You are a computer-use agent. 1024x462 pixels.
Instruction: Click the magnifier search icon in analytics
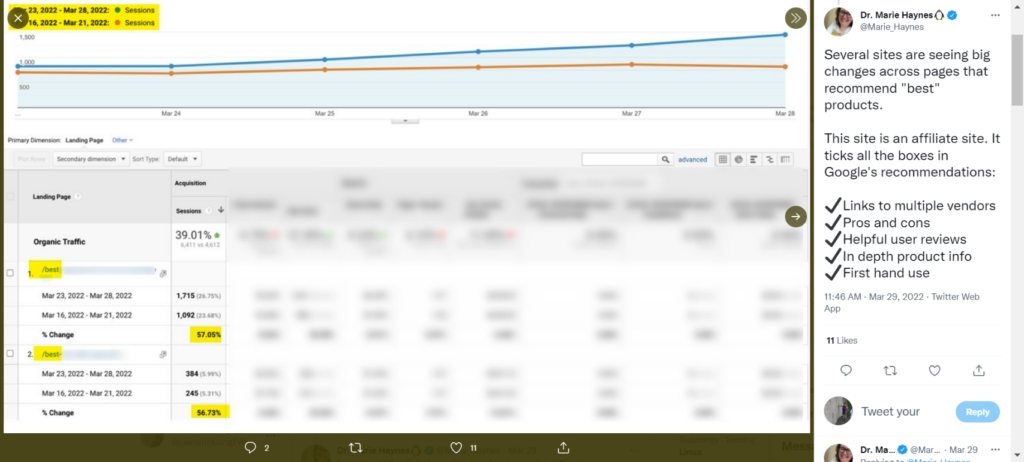[665, 159]
